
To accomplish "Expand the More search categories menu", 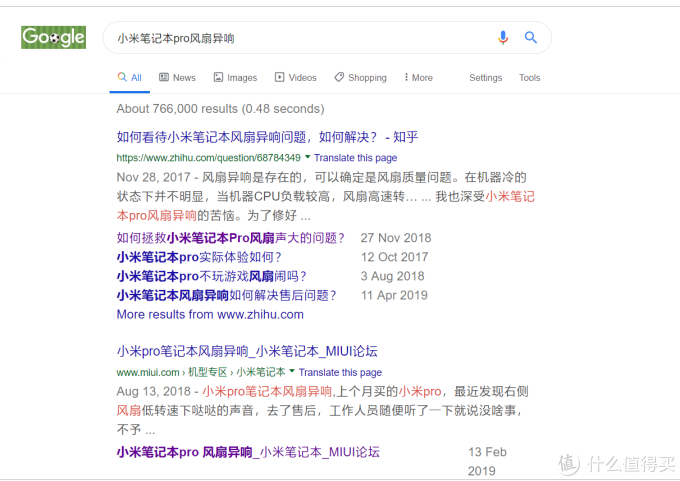I will point(418,78).
